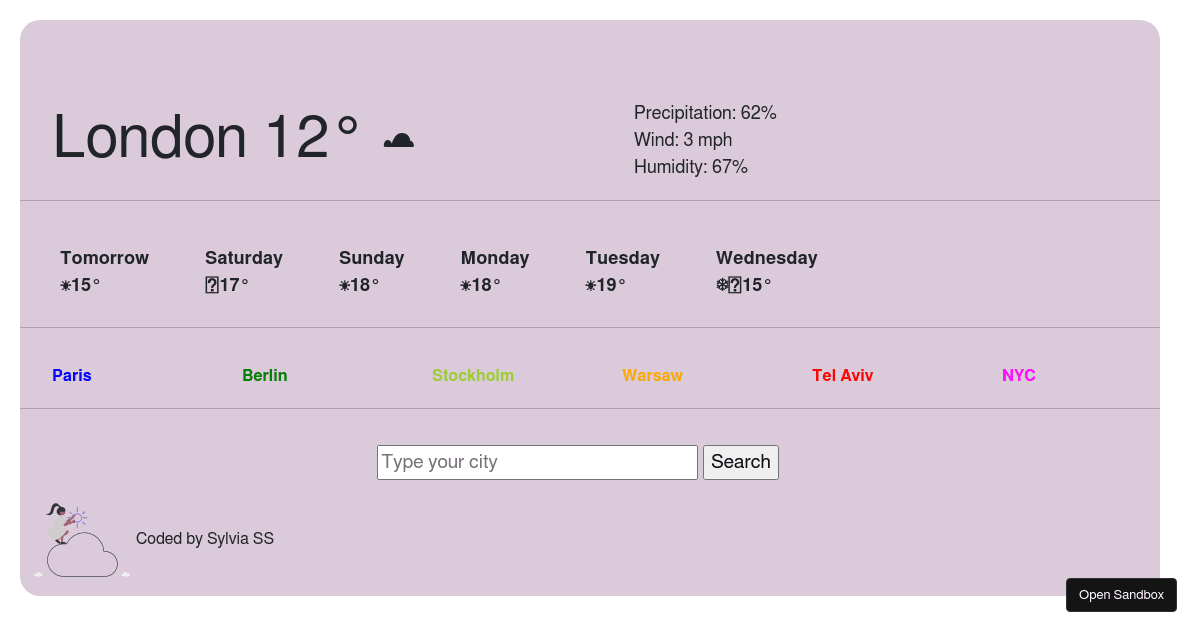1200x630 pixels.
Task: Click the sun icon under Tomorrow
Action: (65, 286)
